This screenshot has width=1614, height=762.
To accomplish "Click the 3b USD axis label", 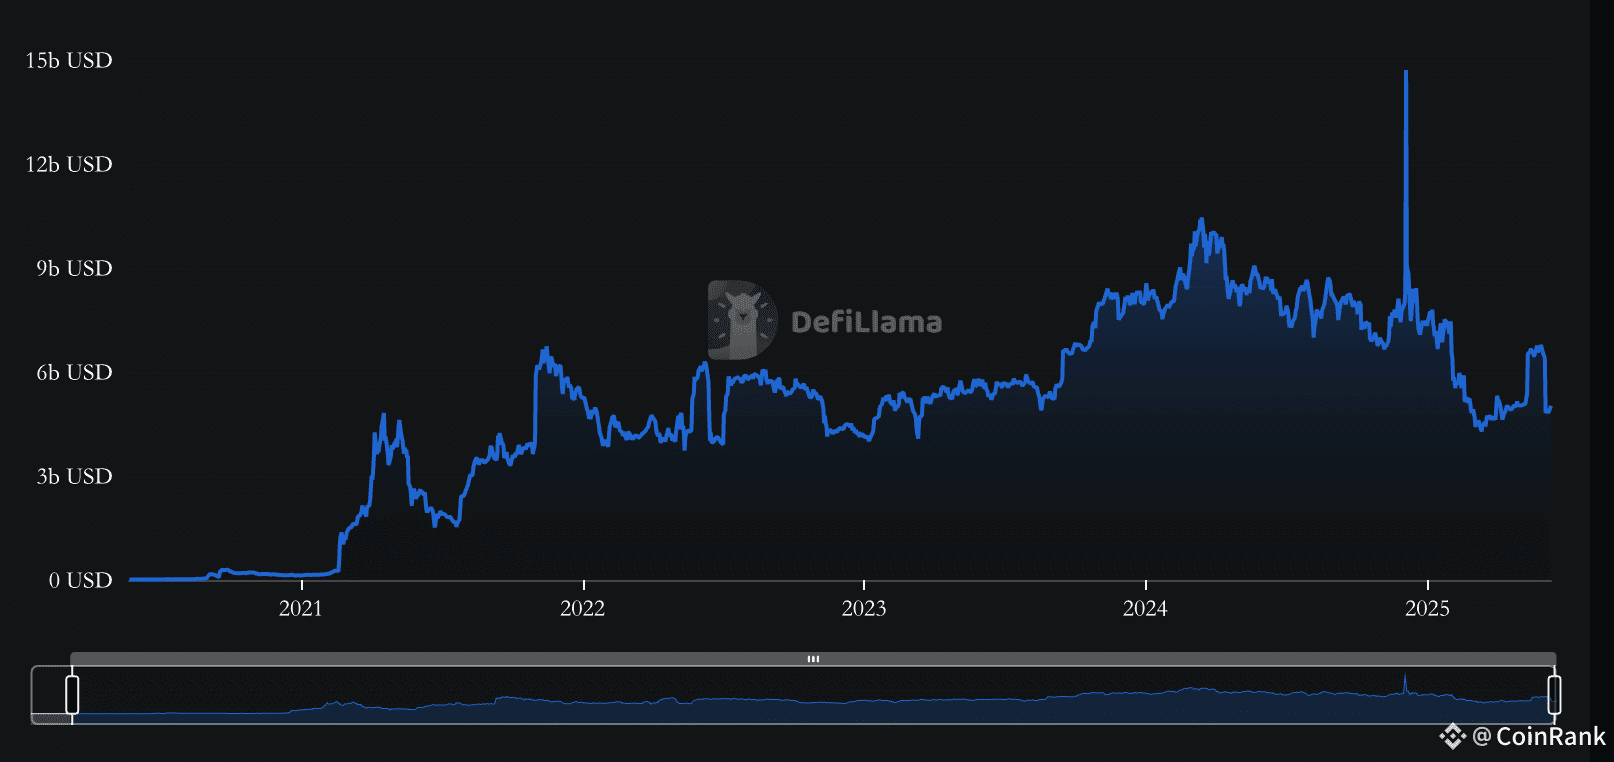I will pyautogui.click(x=75, y=476).
